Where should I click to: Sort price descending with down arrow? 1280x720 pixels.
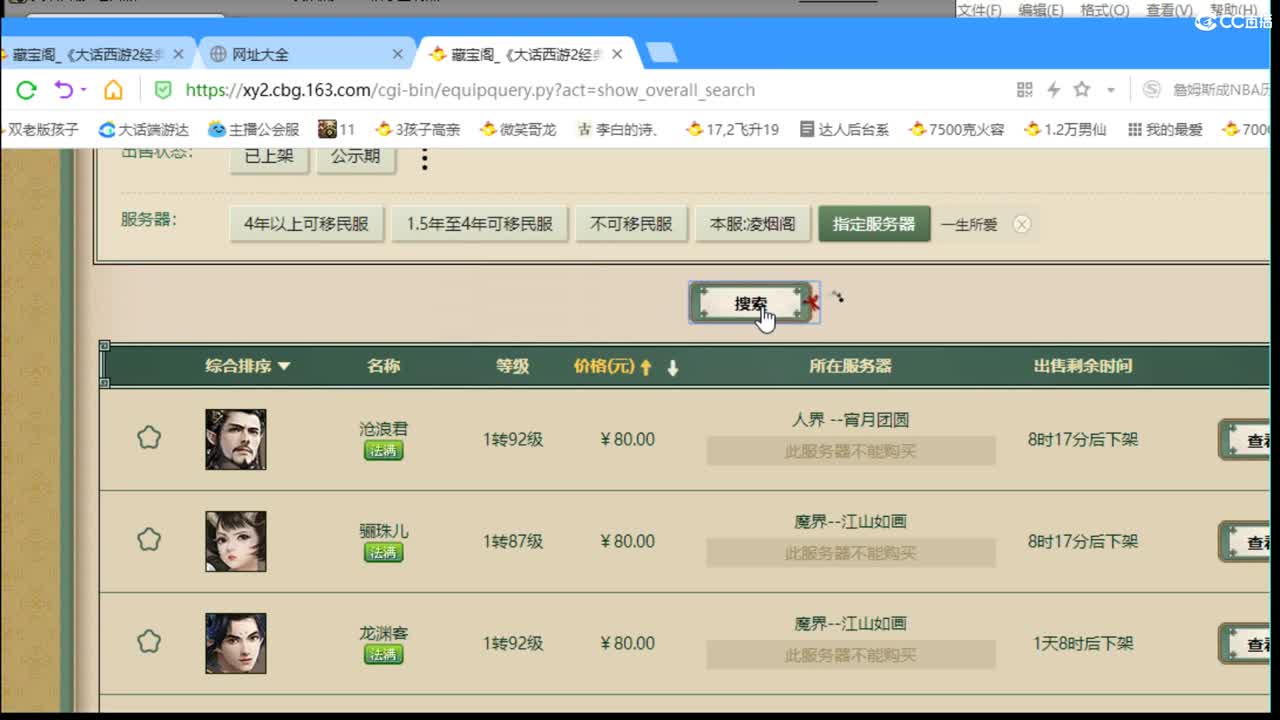coord(673,367)
